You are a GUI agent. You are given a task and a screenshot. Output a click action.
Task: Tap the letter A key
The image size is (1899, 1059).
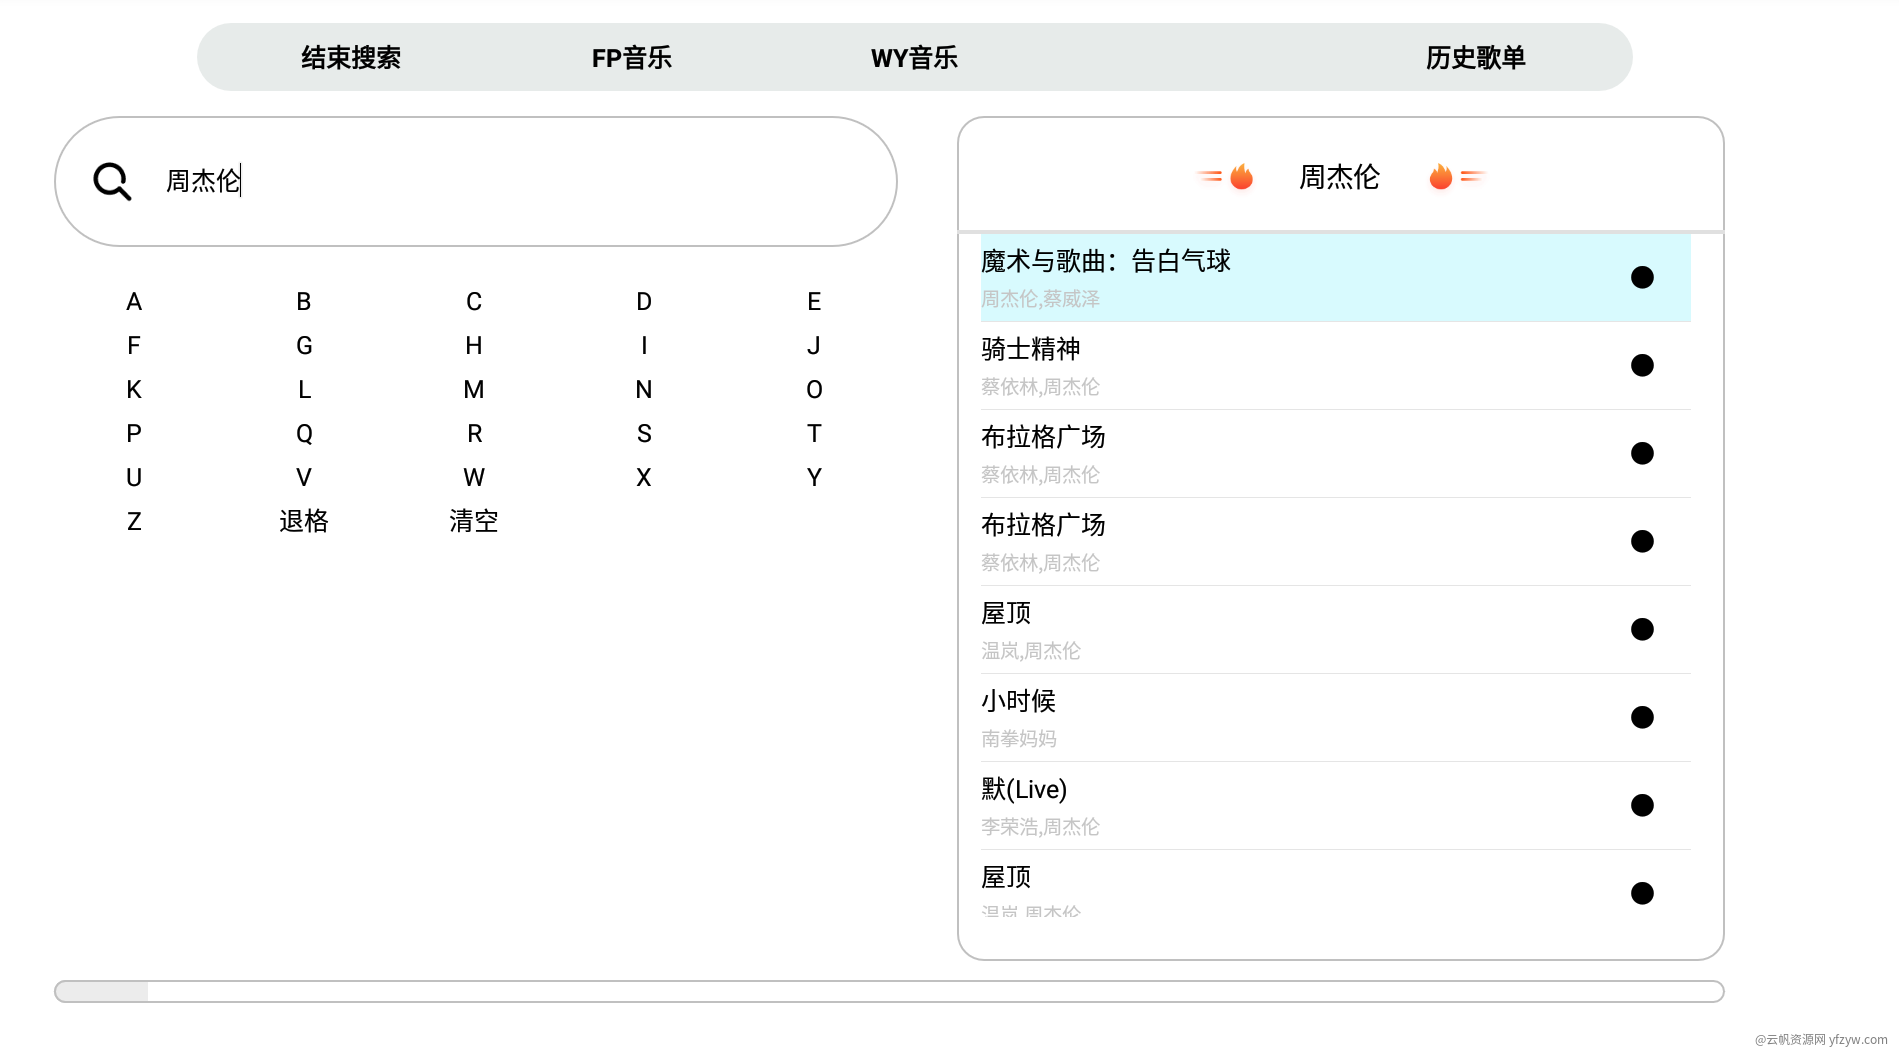pyautogui.click(x=134, y=302)
